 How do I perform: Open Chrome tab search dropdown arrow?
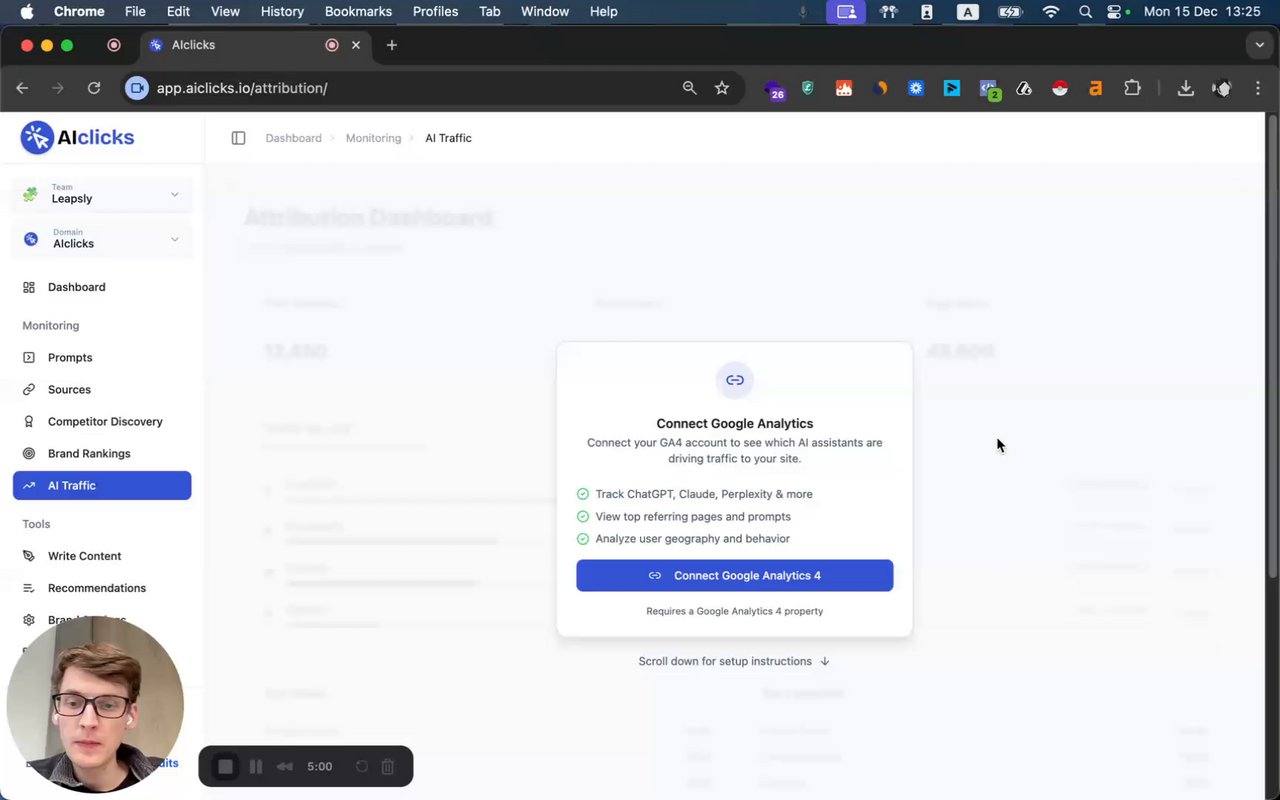click(1259, 45)
